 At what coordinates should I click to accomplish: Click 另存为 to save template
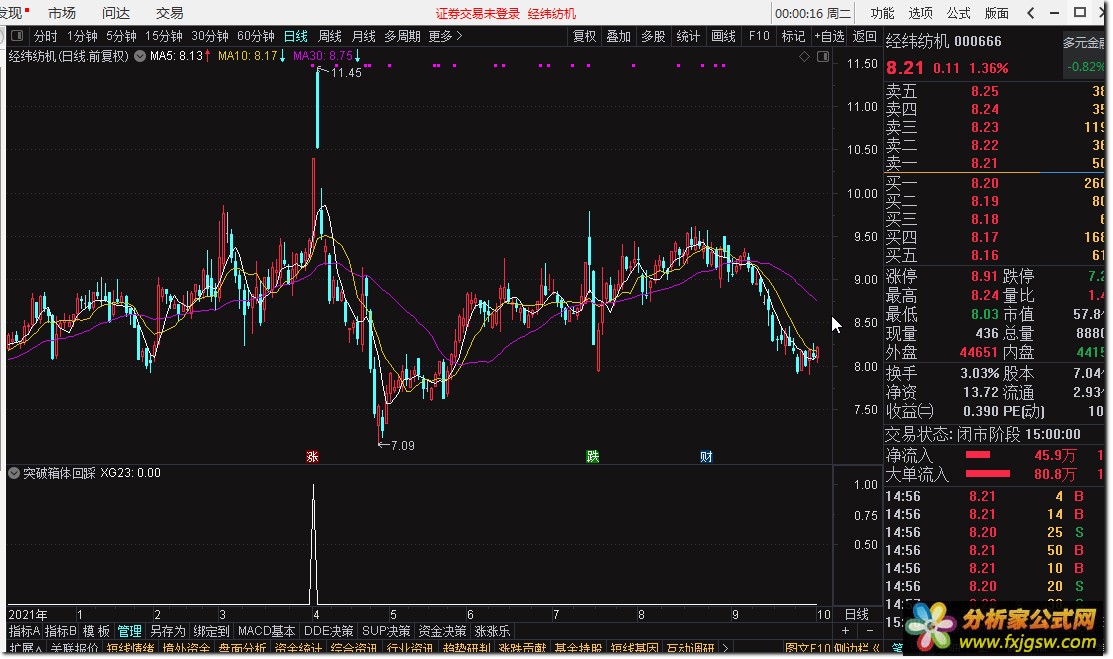(x=168, y=631)
